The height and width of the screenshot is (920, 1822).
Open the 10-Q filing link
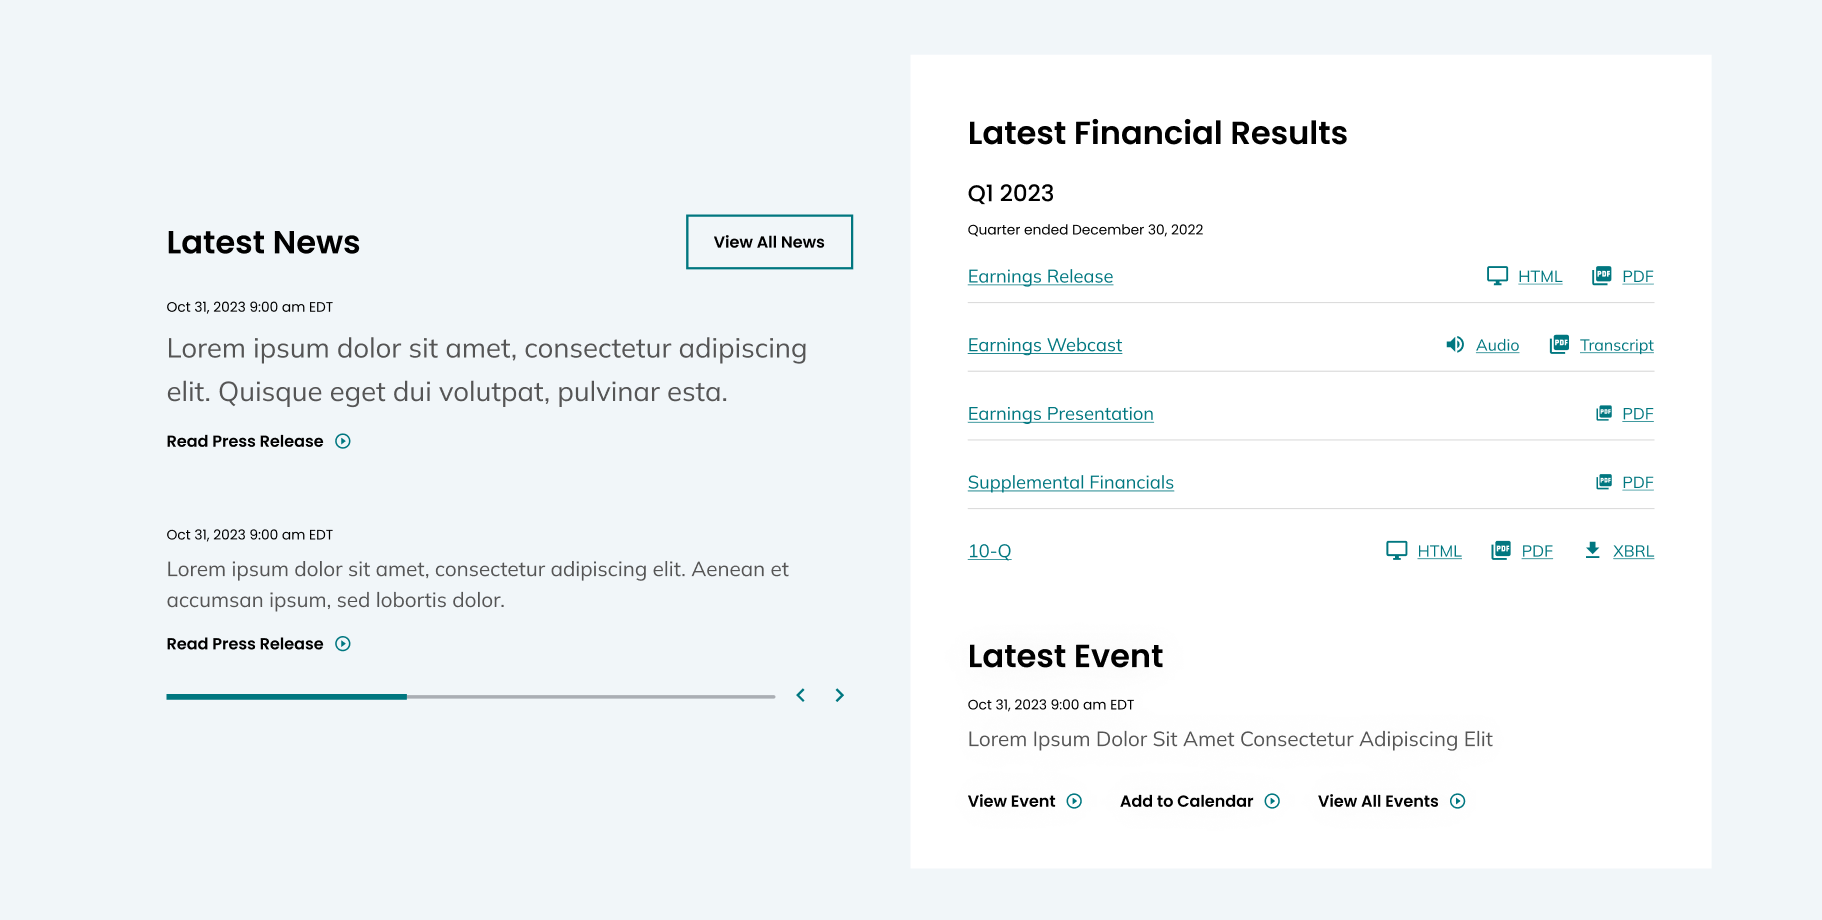point(989,551)
